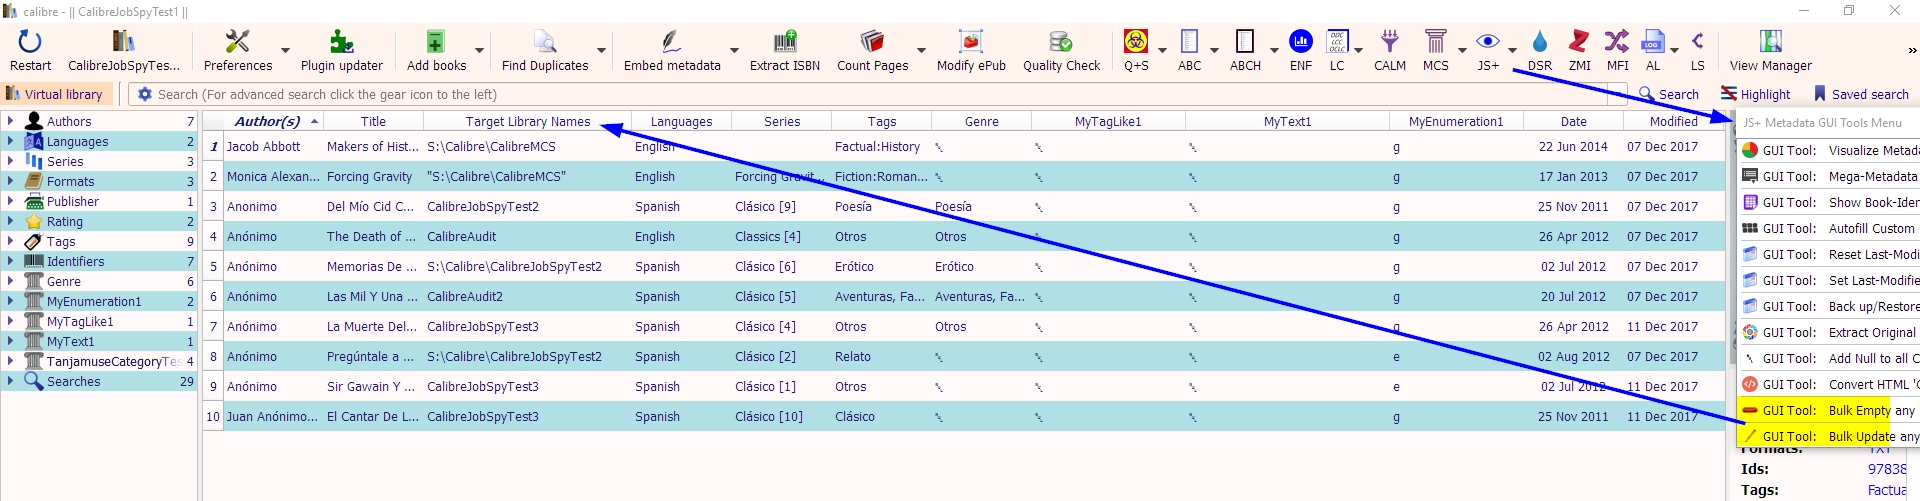Image resolution: width=1920 pixels, height=501 pixels.
Task: Toggle the Highlight search option
Action: click(1756, 94)
